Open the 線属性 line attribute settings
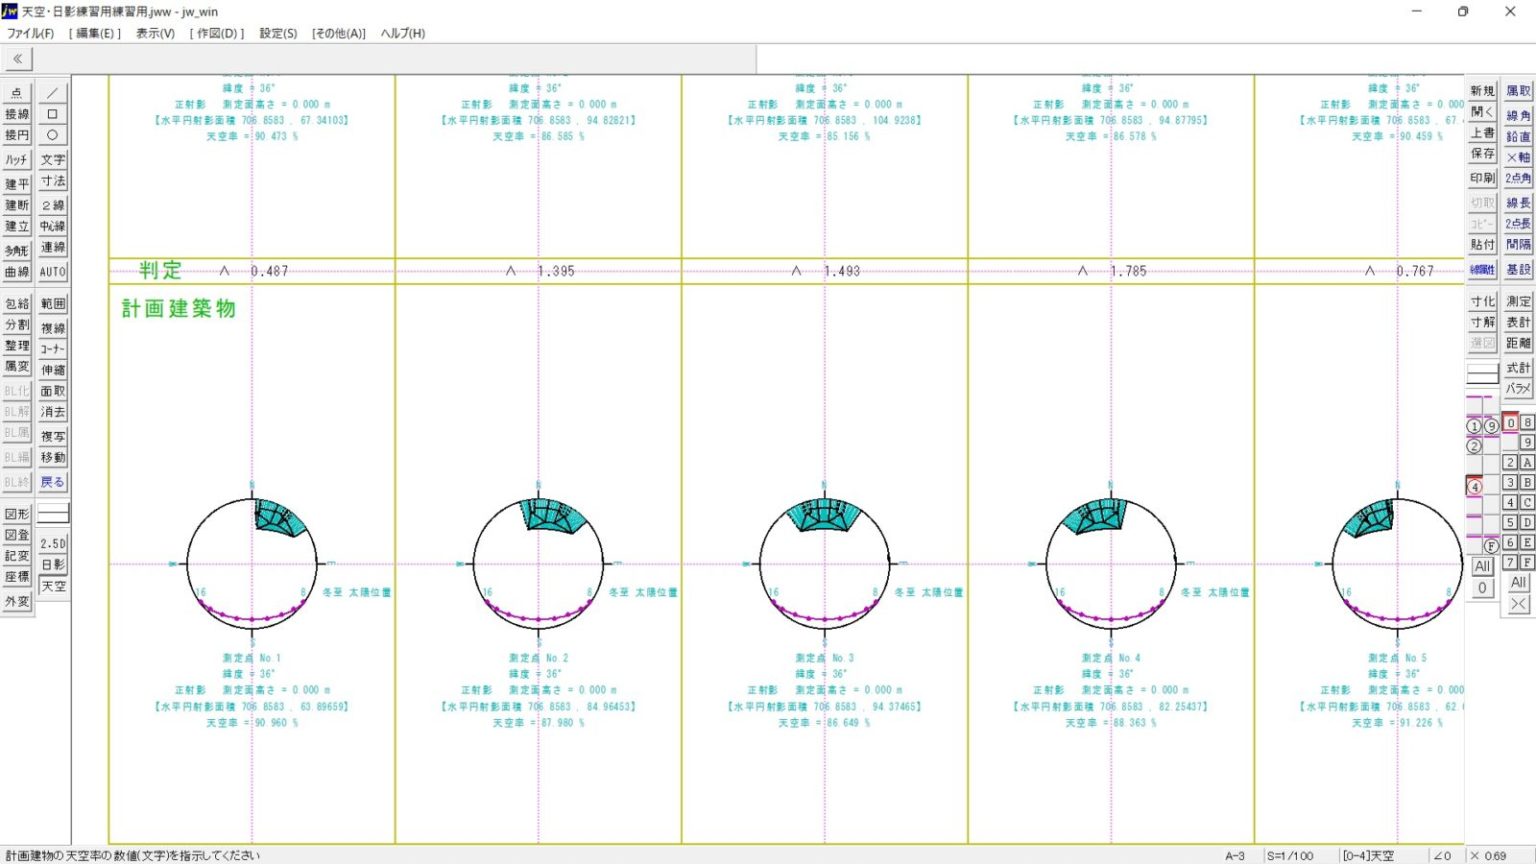Viewport: 1536px width, 864px height. (x=1481, y=267)
